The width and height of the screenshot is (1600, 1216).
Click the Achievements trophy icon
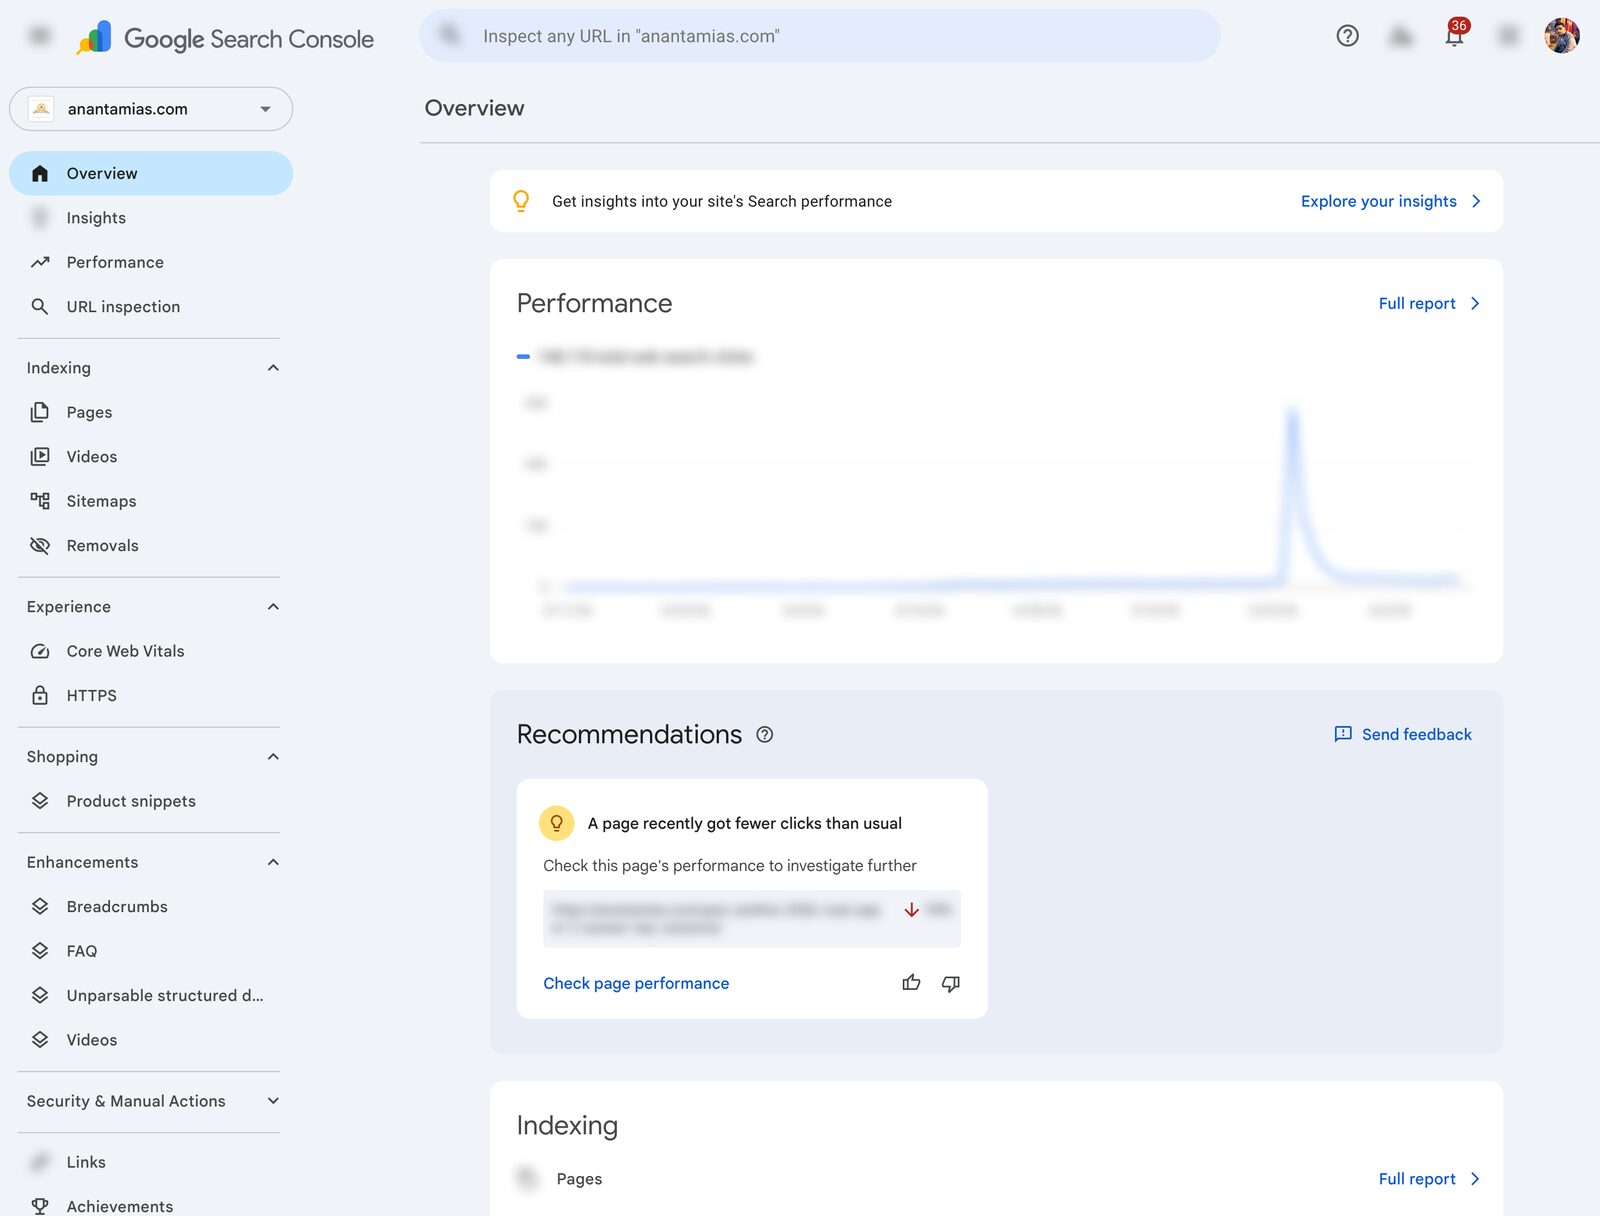[40, 1206]
